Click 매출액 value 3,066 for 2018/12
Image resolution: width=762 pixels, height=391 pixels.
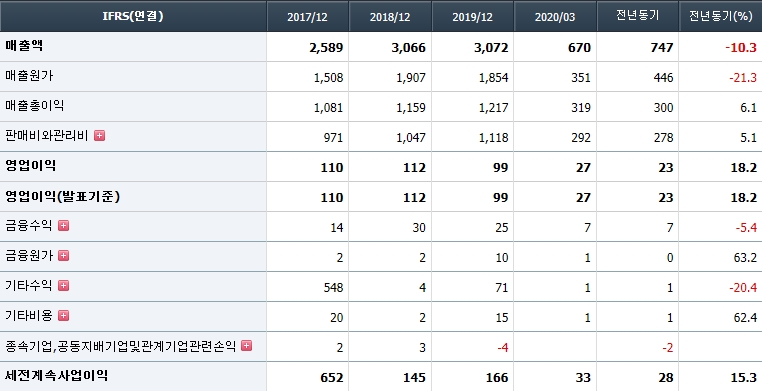(408, 48)
